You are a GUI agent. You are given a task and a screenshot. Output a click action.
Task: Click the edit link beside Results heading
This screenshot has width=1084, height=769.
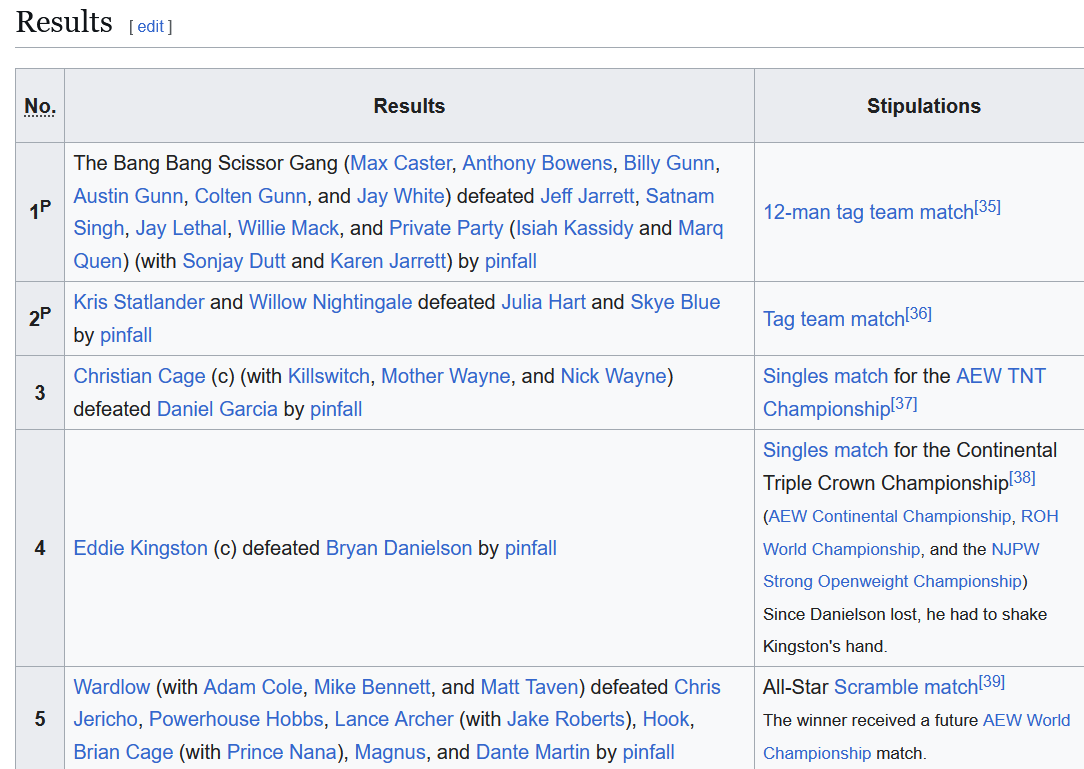pyautogui.click(x=151, y=26)
